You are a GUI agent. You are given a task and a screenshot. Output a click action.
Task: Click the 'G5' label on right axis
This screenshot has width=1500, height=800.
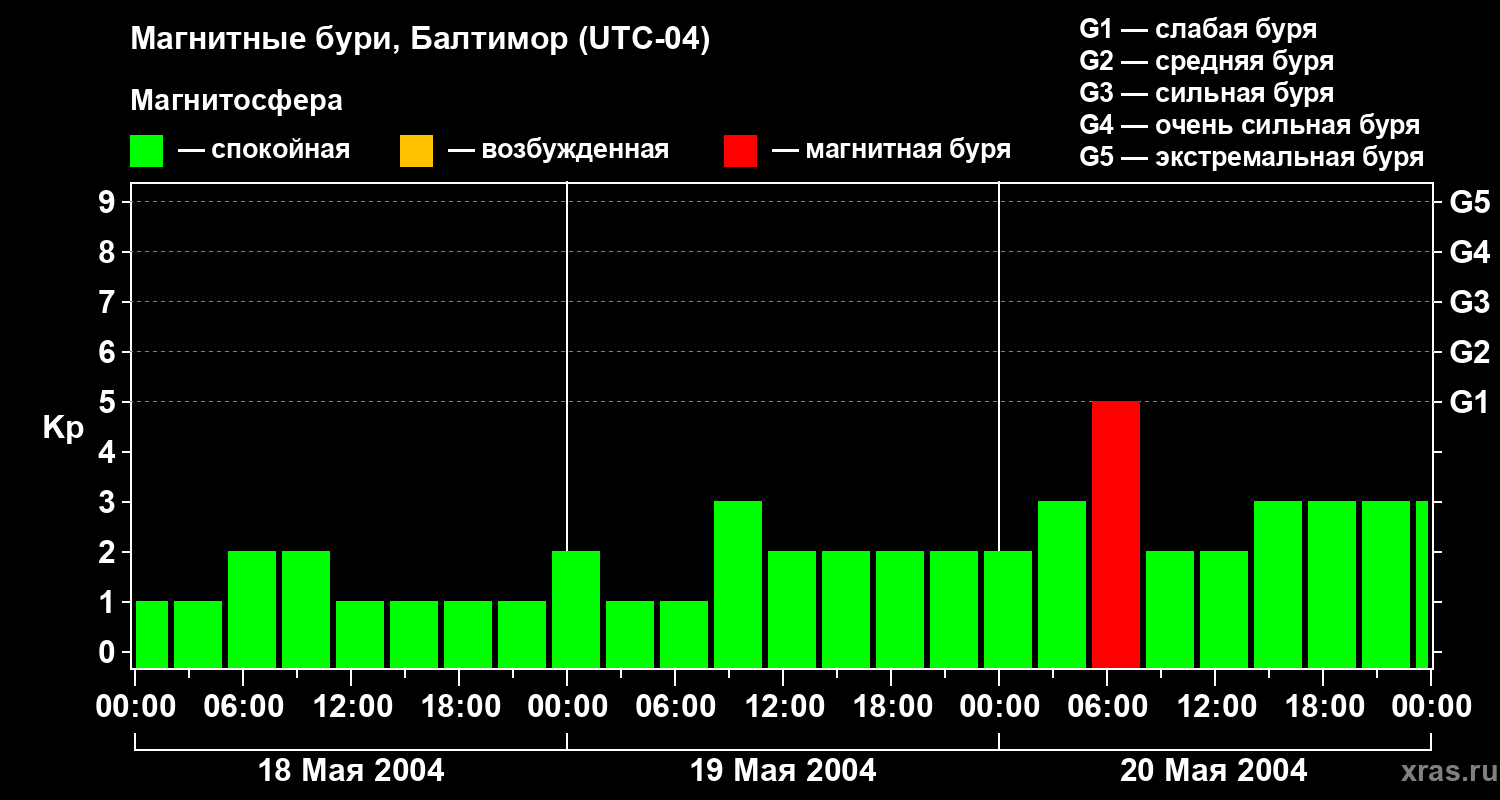(1470, 203)
